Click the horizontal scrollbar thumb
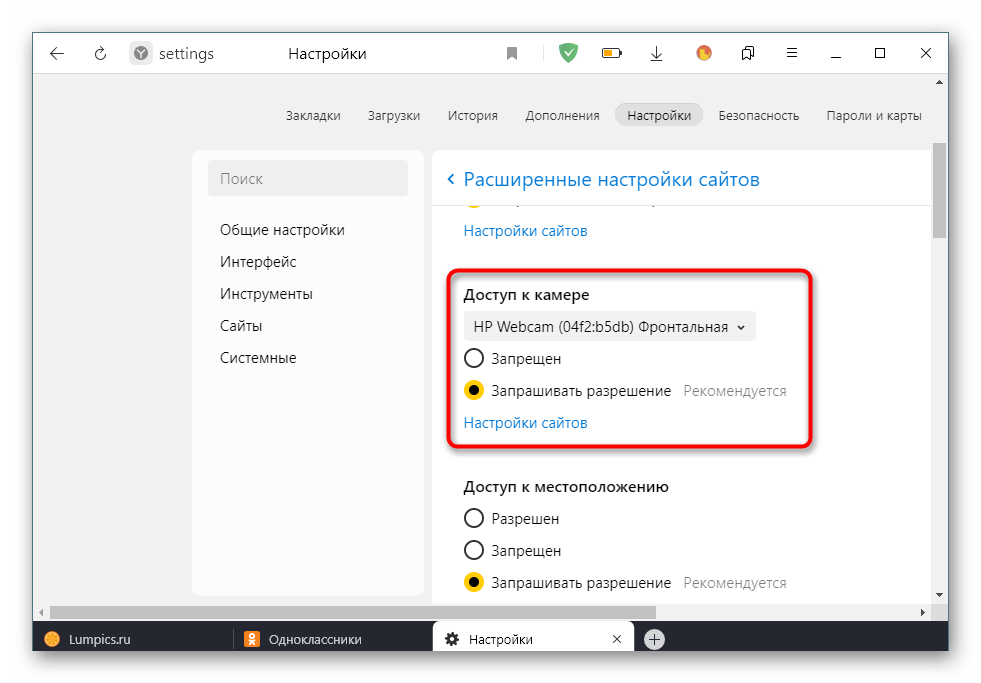Image resolution: width=981 pixels, height=683 pixels. point(352,611)
